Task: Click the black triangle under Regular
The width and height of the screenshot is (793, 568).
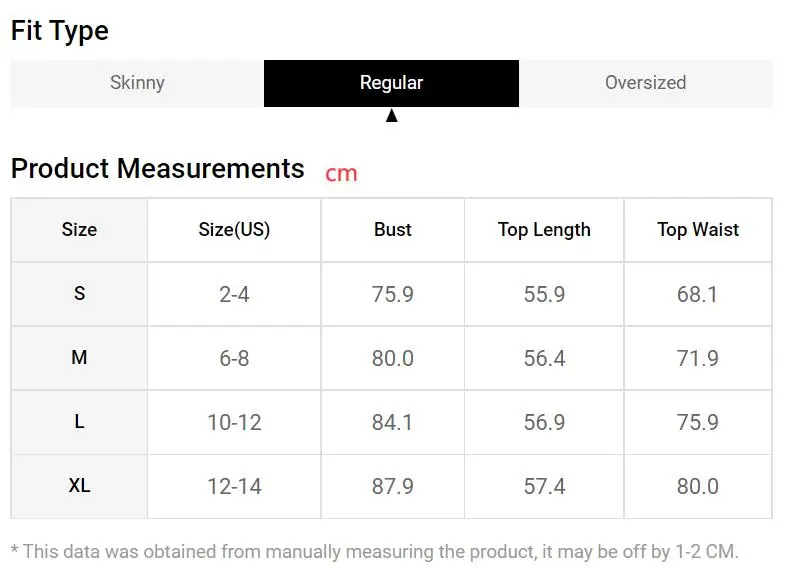Action: pyautogui.click(x=391, y=116)
